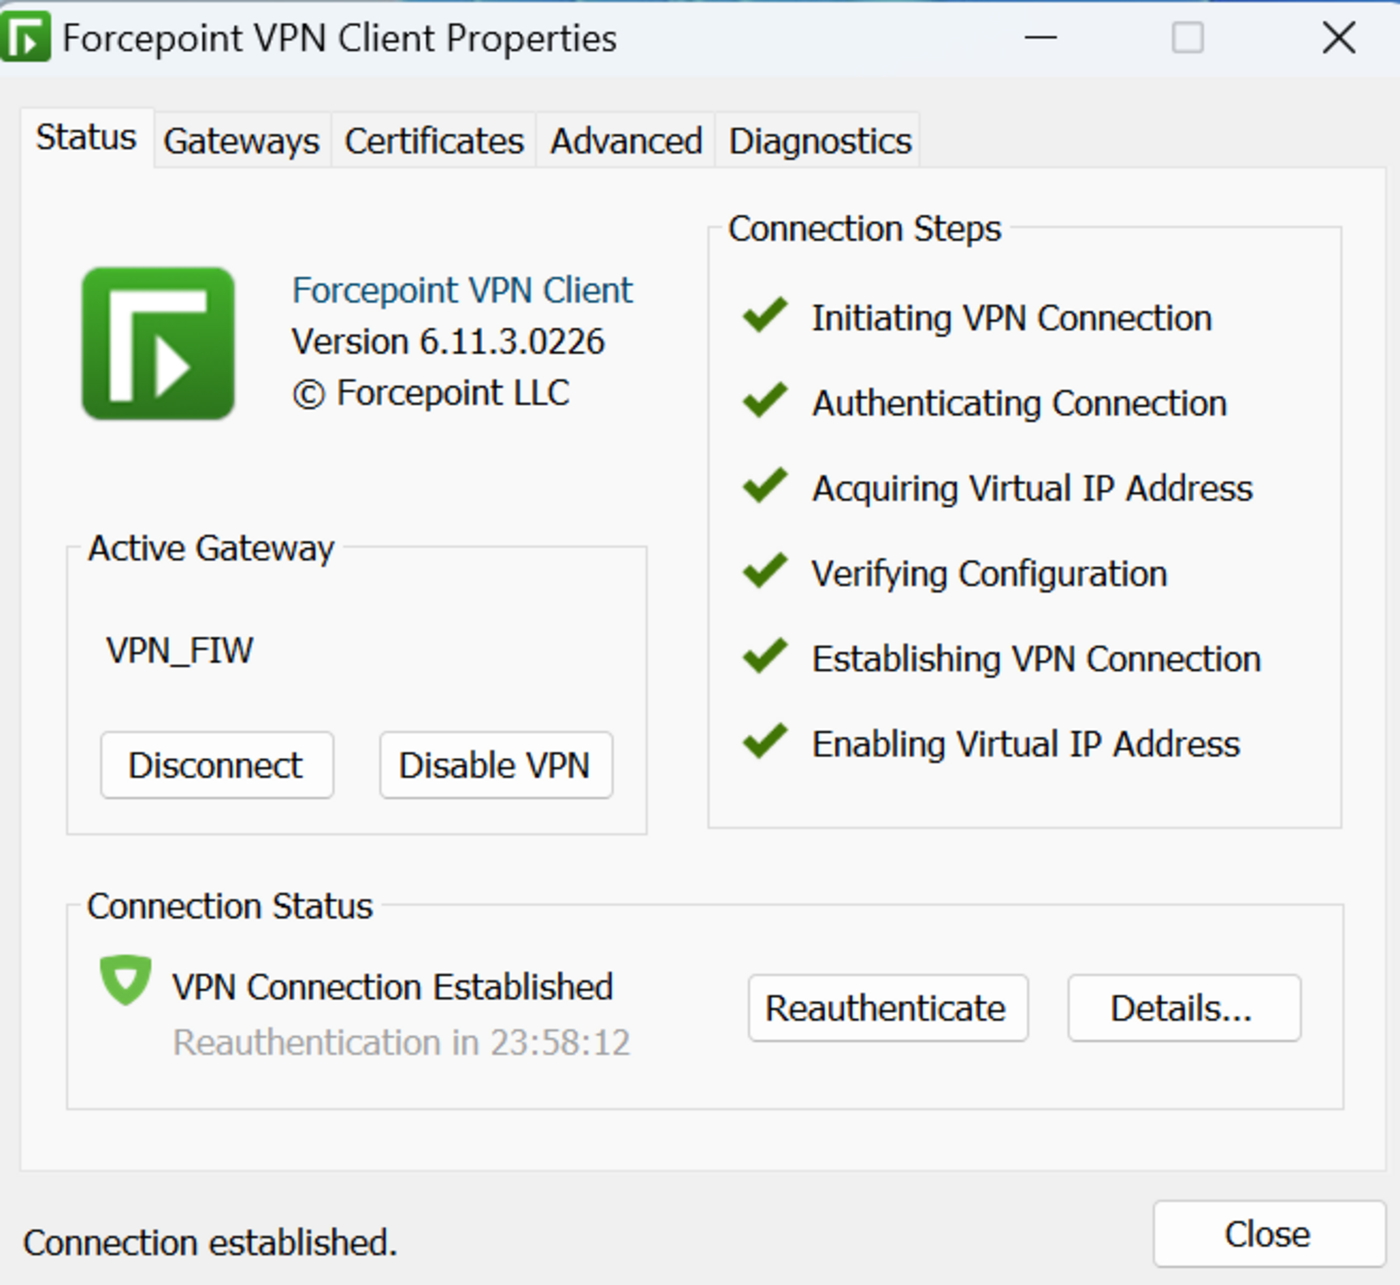Click checkmark beside Acquiring Virtual IP Address

tap(765, 486)
